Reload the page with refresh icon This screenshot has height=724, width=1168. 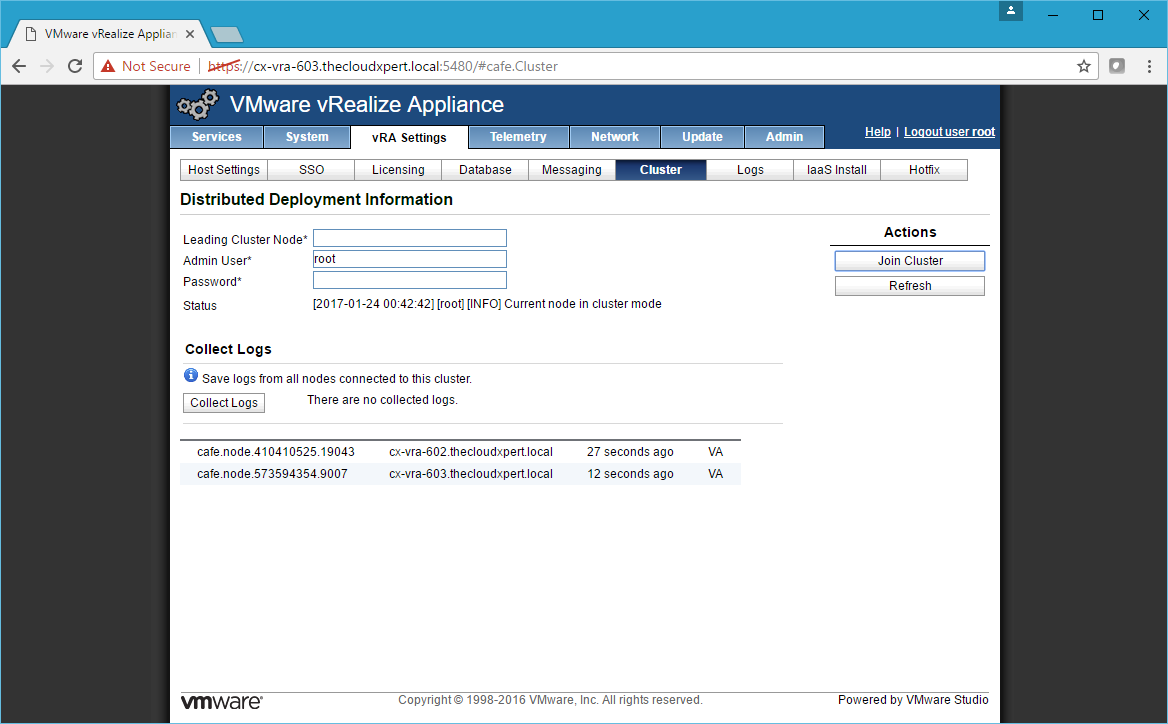74,66
